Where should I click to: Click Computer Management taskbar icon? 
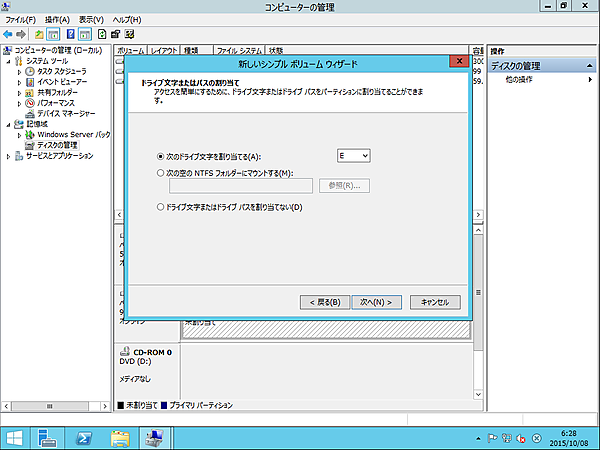155,439
